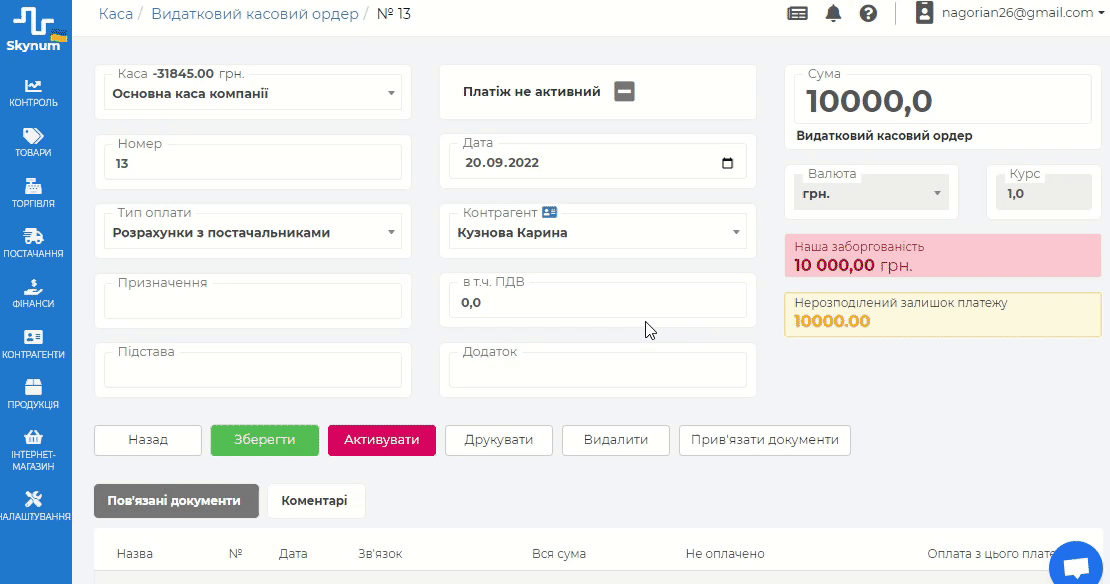This screenshot has height=584, width=1110.
Task: Expand the Тип оплати dropdown
Action: point(391,233)
